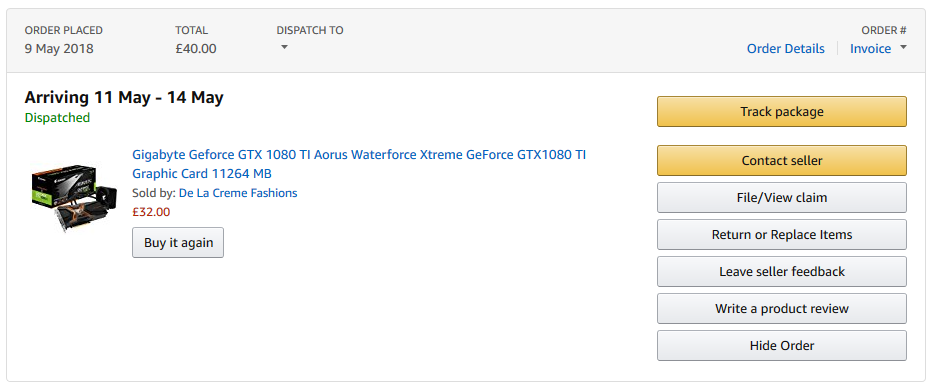Click the Invoice link
The image size is (933, 388).
coord(871,49)
